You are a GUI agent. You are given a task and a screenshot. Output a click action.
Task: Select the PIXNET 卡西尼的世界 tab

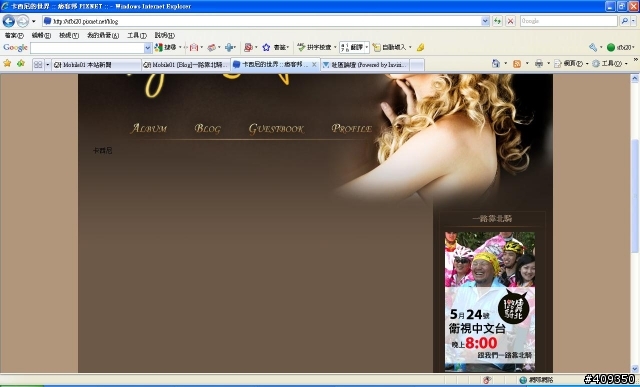[271, 64]
